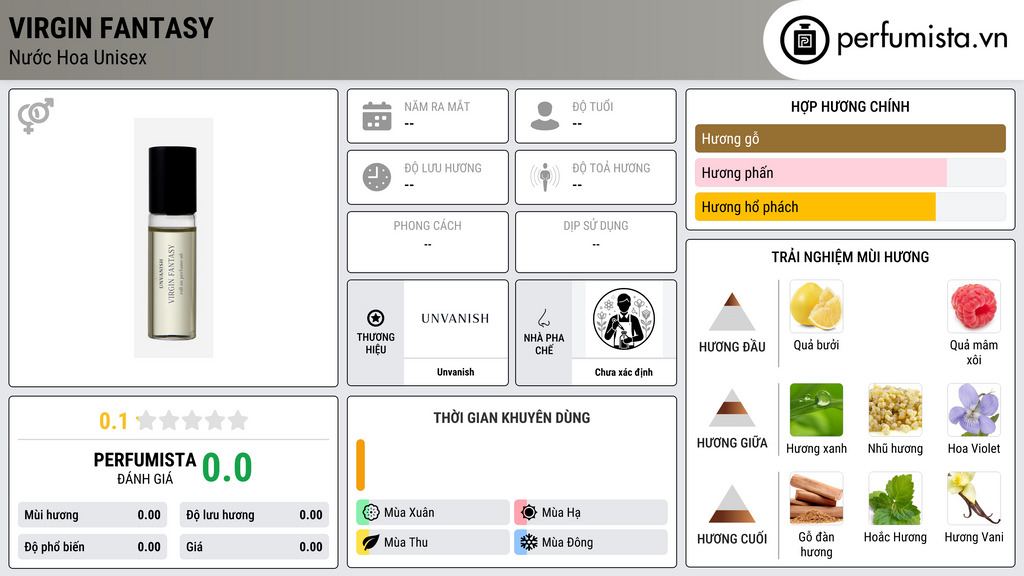
Task: Click the Dịp sử dụng card
Action: coord(596,242)
